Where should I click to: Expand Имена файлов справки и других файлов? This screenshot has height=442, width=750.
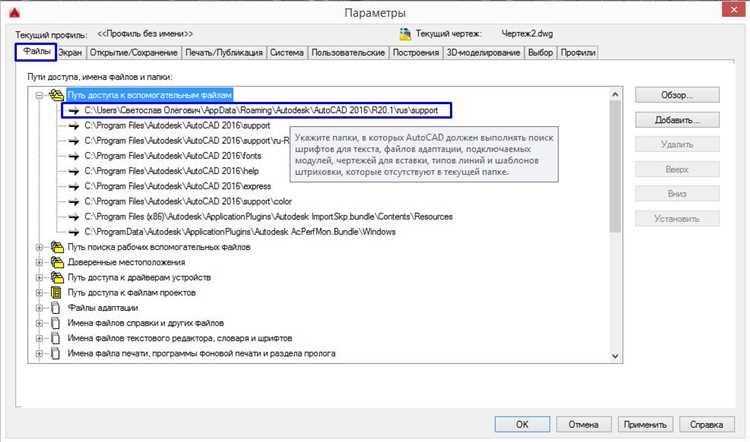pos(39,323)
